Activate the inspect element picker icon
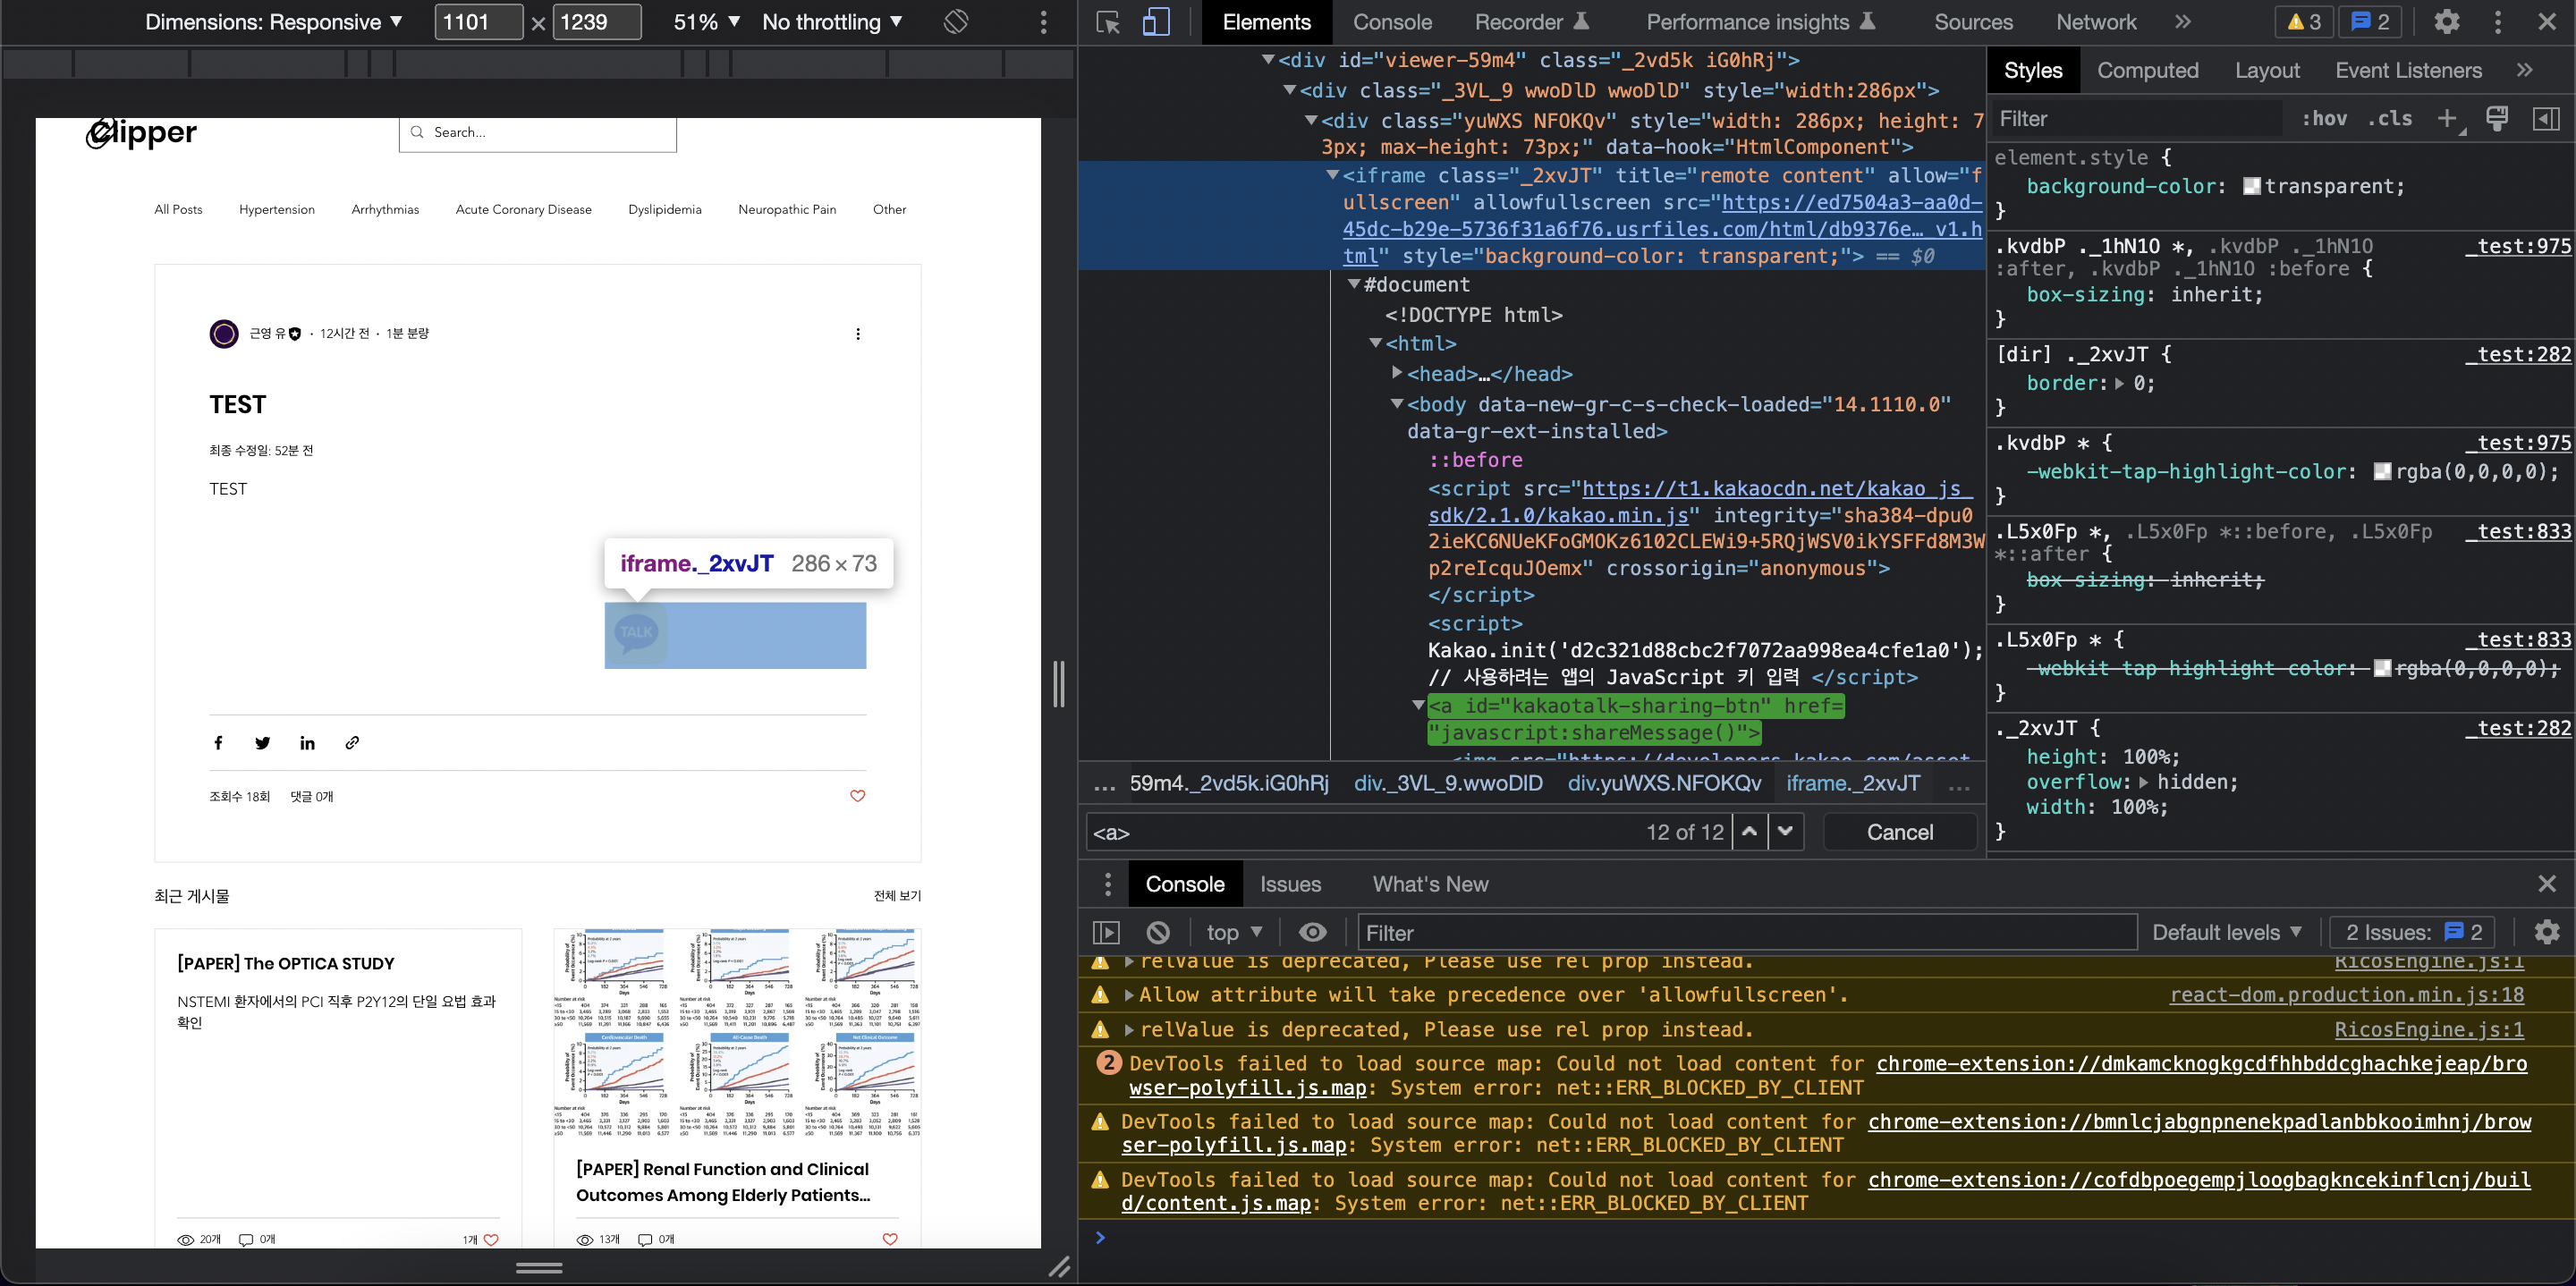Image resolution: width=2576 pixels, height=1286 pixels. click(x=1107, y=22)
